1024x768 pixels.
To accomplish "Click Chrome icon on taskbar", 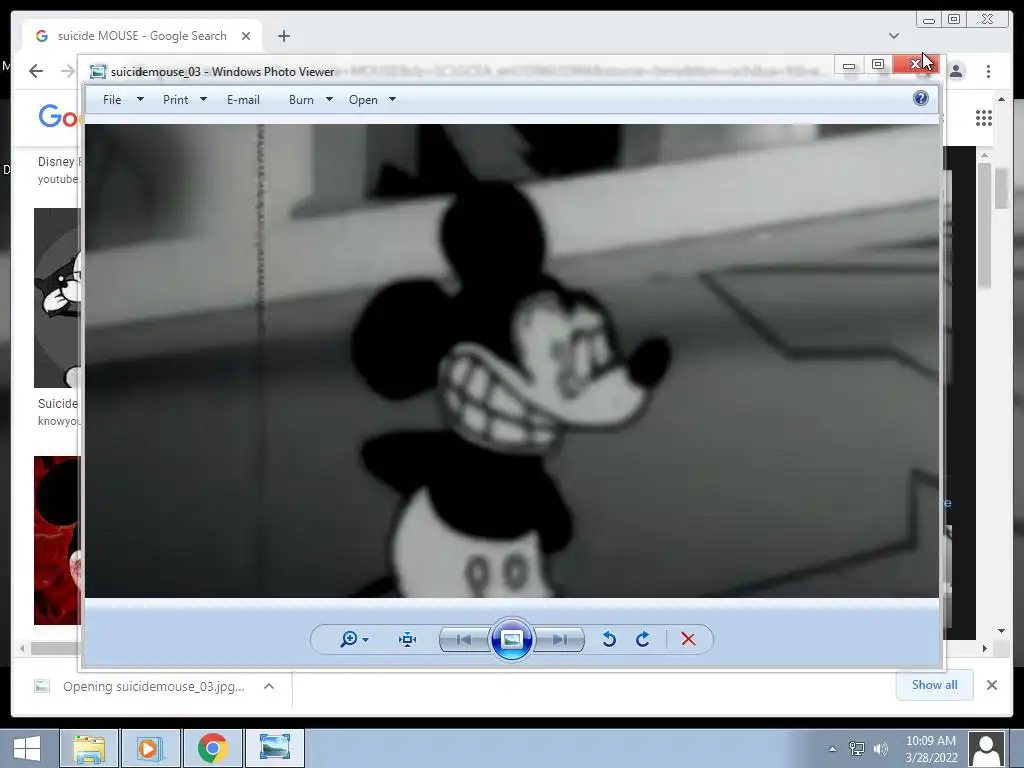I will pos(213,748).
